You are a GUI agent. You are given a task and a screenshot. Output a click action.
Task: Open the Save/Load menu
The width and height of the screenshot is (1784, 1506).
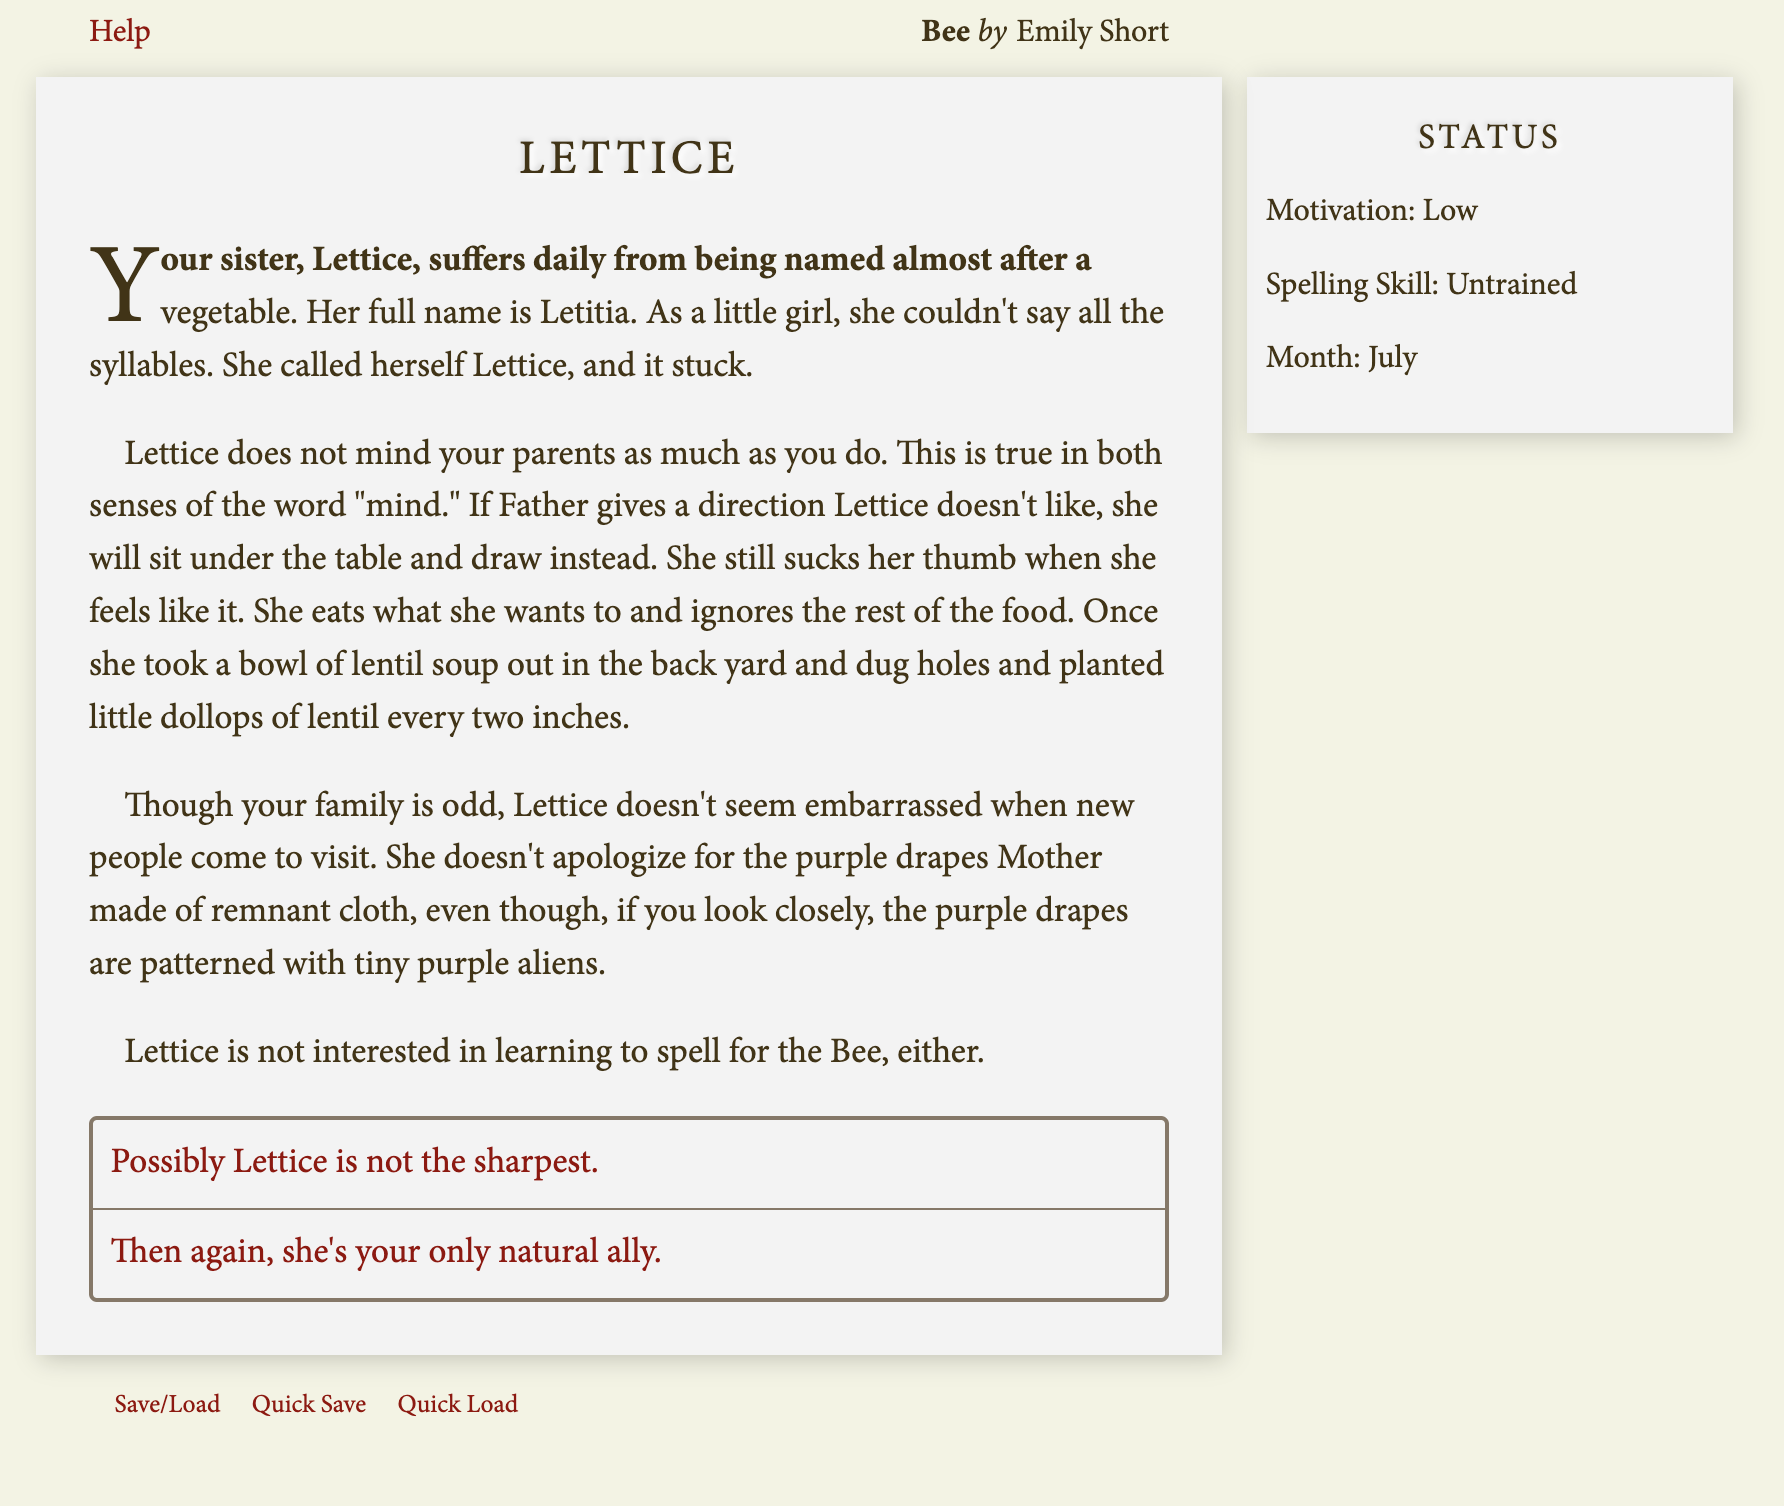click(167, 1404)
